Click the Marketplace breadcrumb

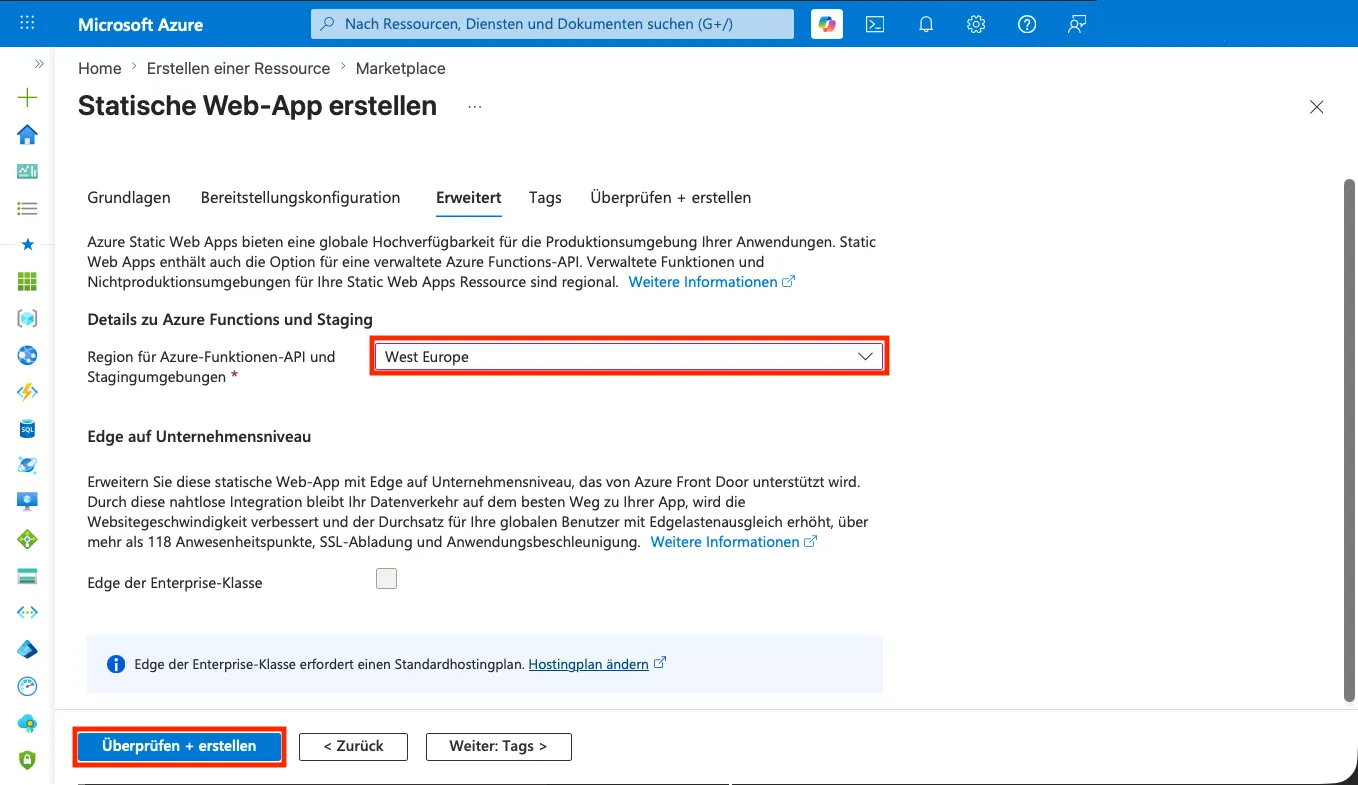coord(401,68)
